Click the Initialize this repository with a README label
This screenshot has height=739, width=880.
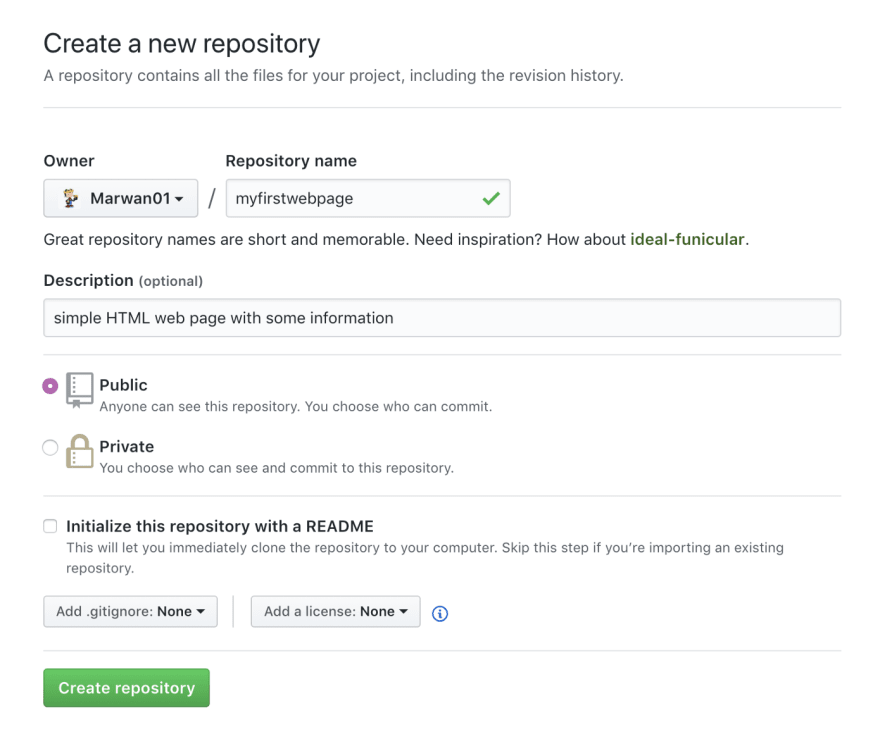(220, 526)
